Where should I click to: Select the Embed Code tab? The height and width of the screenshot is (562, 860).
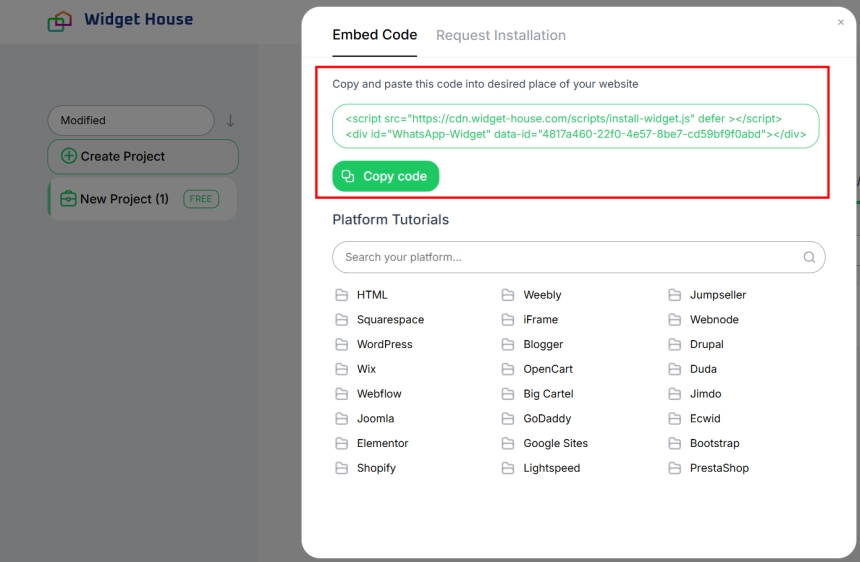click(x=375, y=35)
